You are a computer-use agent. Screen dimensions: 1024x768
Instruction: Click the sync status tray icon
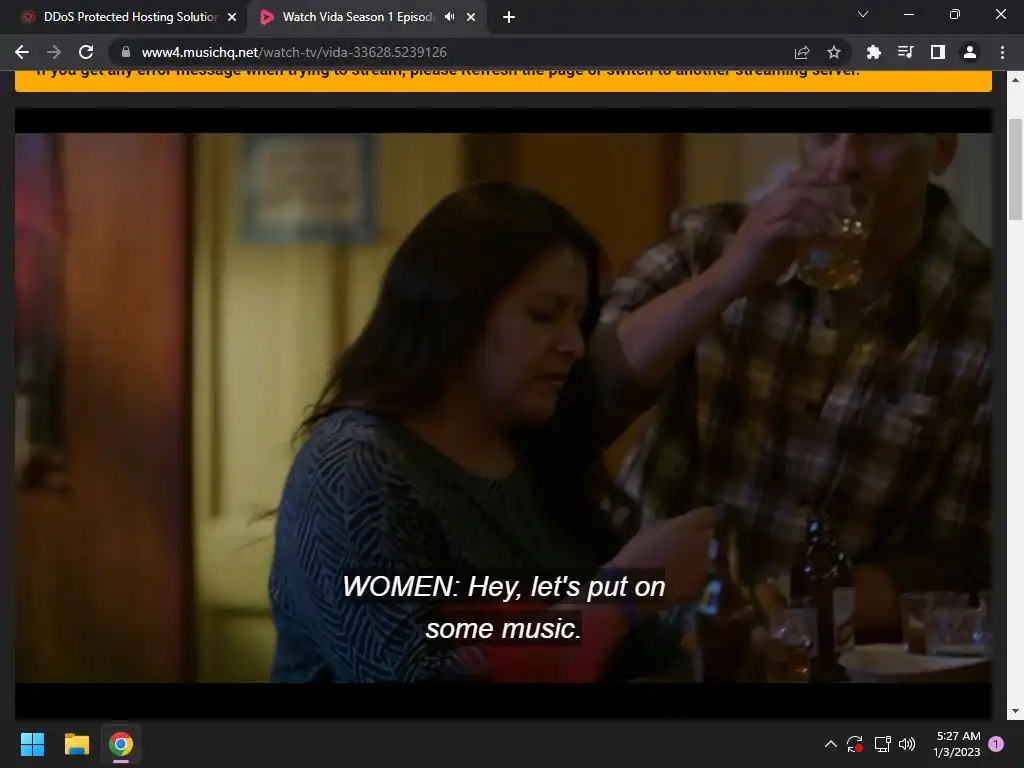point(855,744)
